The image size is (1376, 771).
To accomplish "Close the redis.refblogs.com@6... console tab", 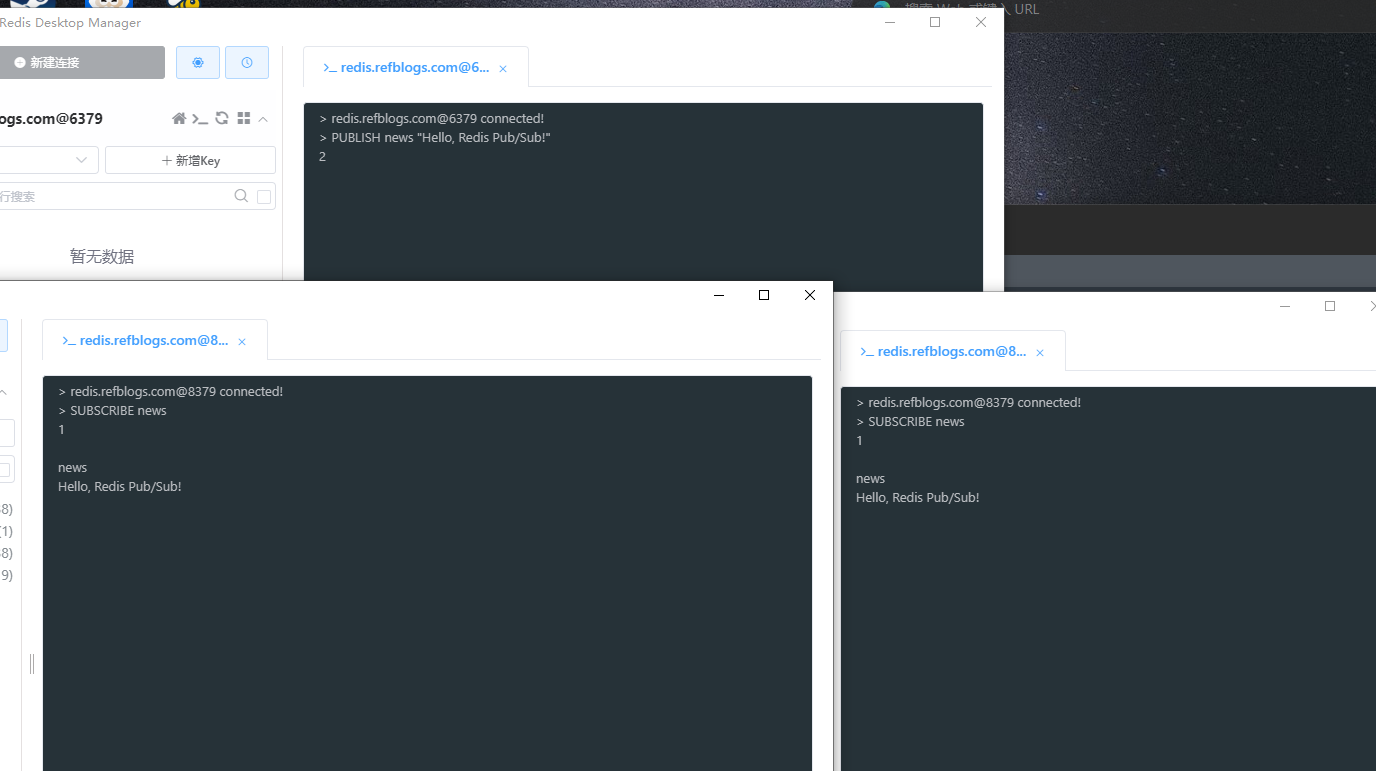I will [503, 69].
